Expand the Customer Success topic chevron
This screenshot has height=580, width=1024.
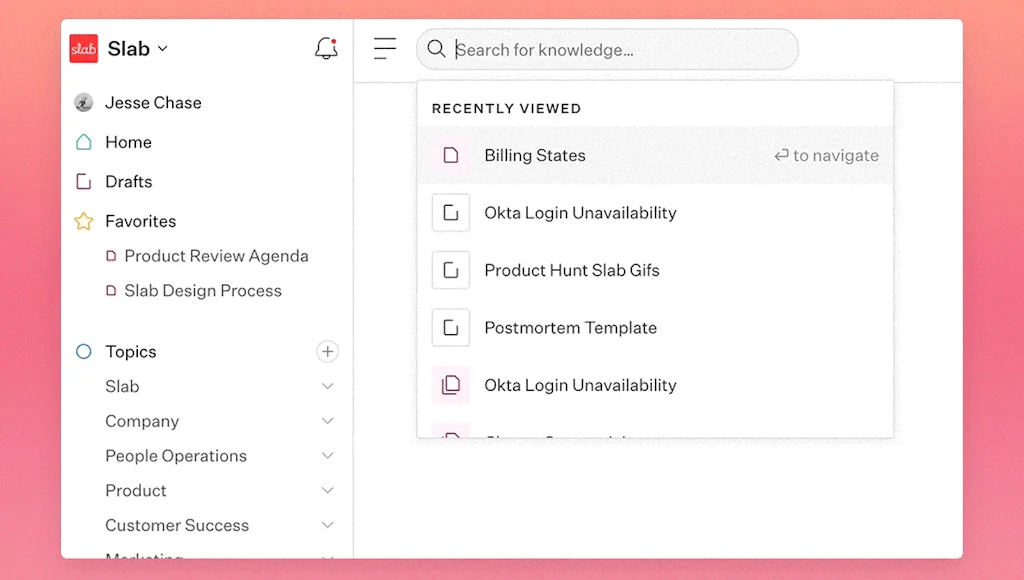pyautogui.click(x=327, y=526)
